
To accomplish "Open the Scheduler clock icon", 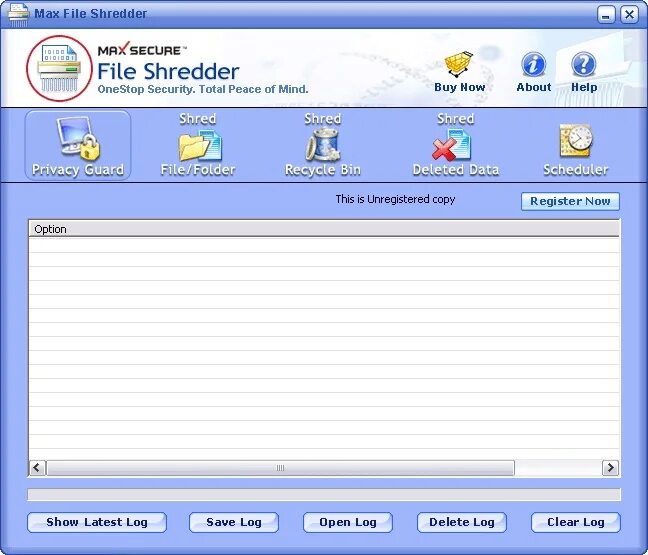I will (x=576, y=142).
